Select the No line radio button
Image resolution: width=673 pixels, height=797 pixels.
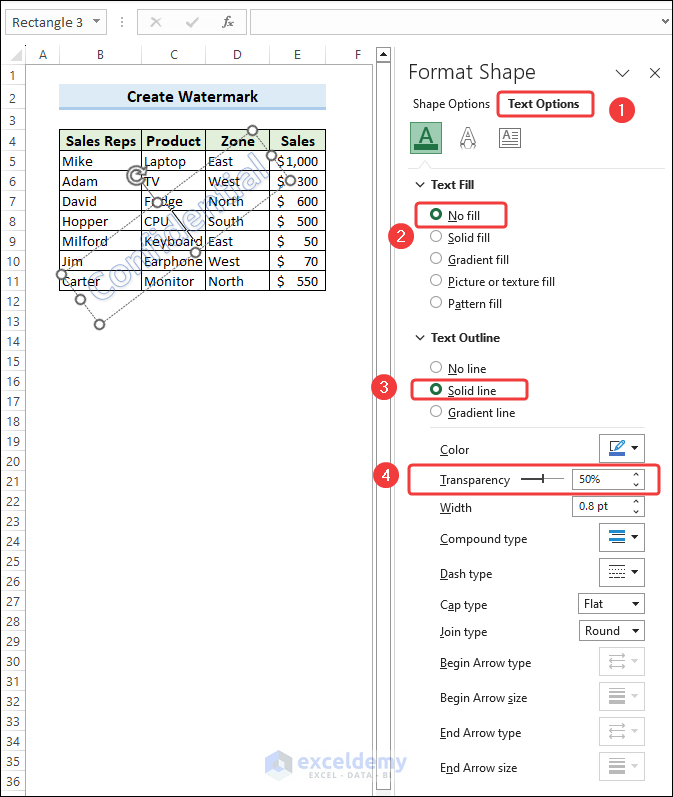(436, 367)
